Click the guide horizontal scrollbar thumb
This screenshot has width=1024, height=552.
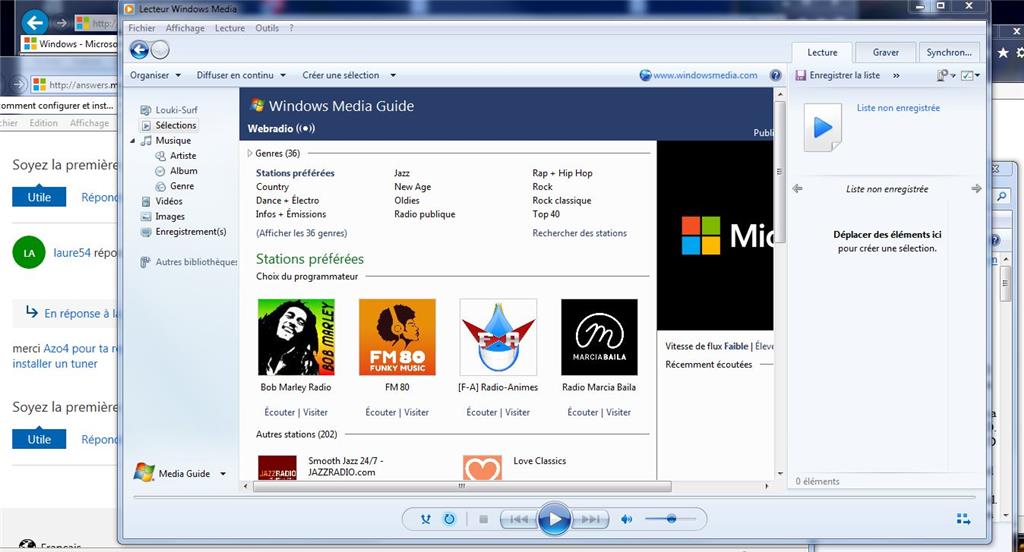click(462, 486)
